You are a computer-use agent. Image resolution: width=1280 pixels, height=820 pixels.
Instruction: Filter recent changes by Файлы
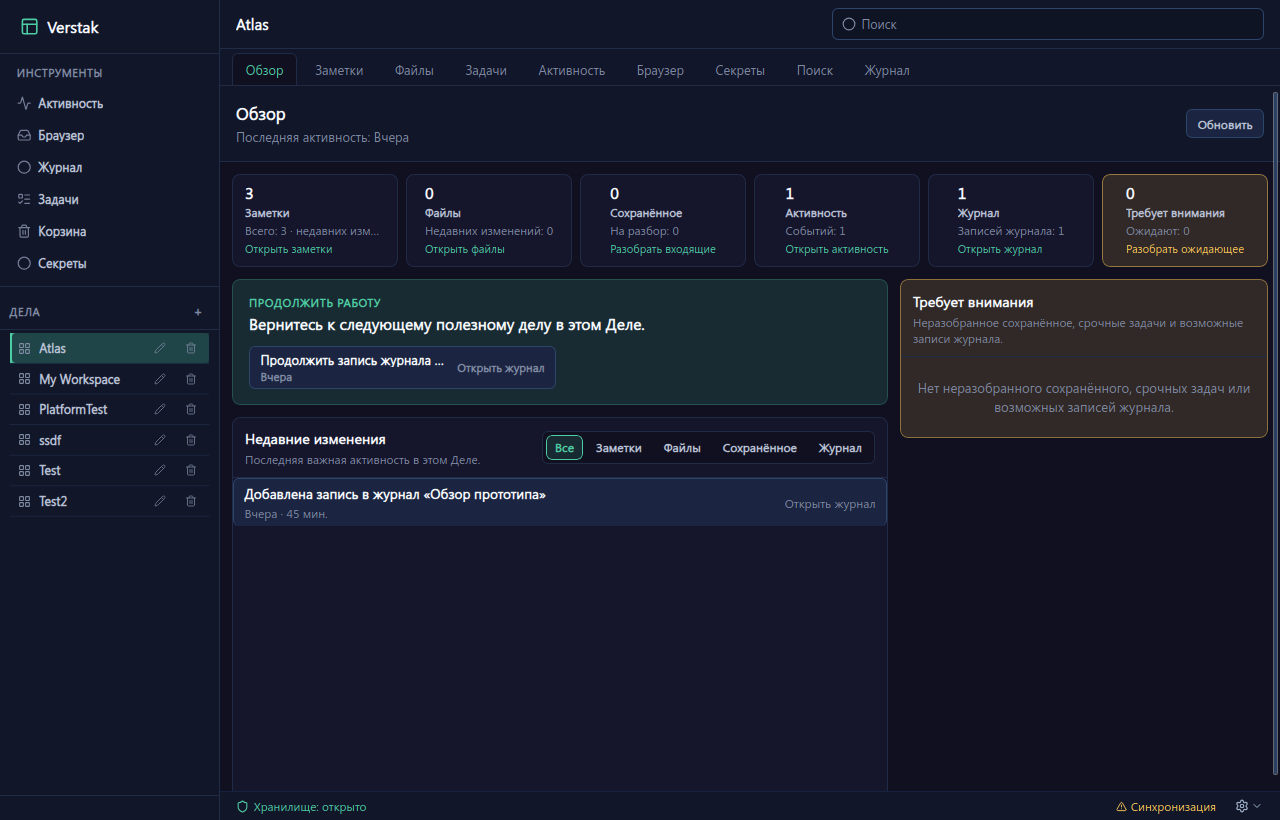point(682,448)
